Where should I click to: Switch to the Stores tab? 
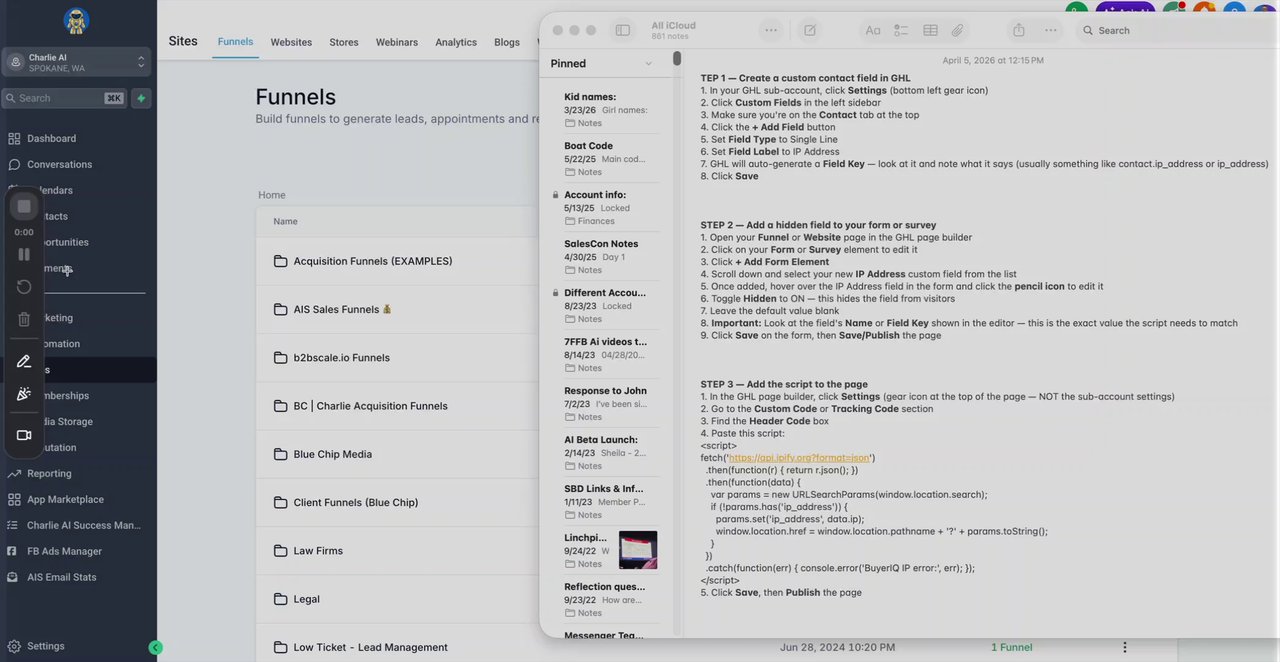pyautogui.click(x=344, y=42)
